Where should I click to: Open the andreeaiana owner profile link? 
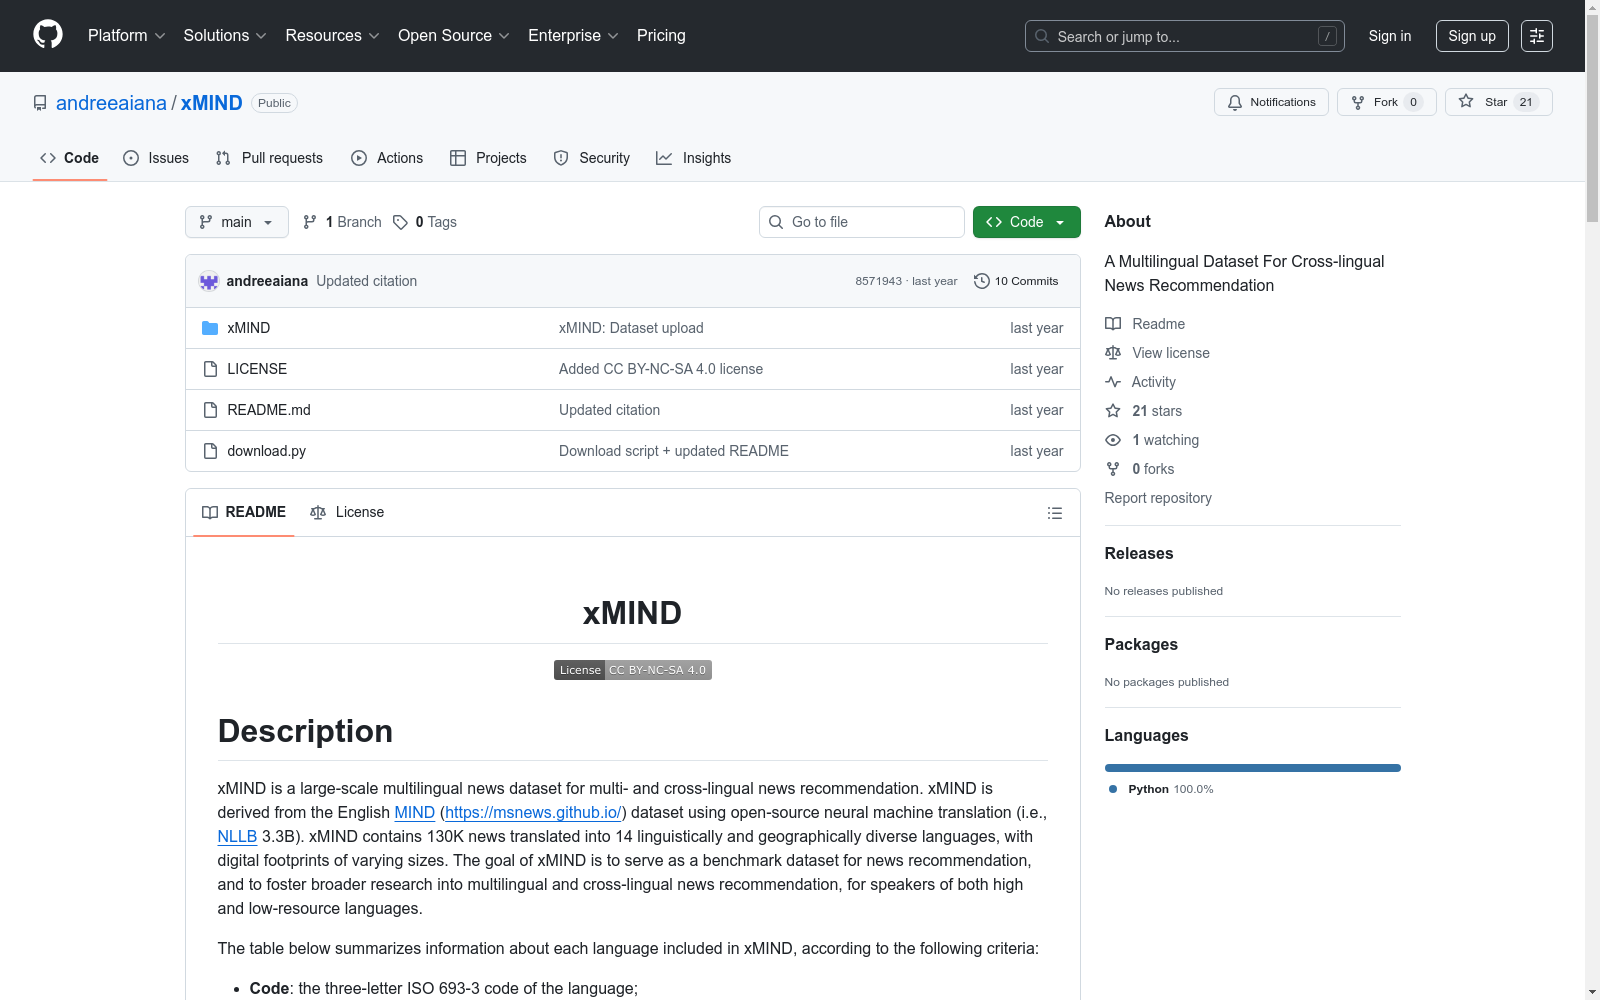click(x=111, y=103)
